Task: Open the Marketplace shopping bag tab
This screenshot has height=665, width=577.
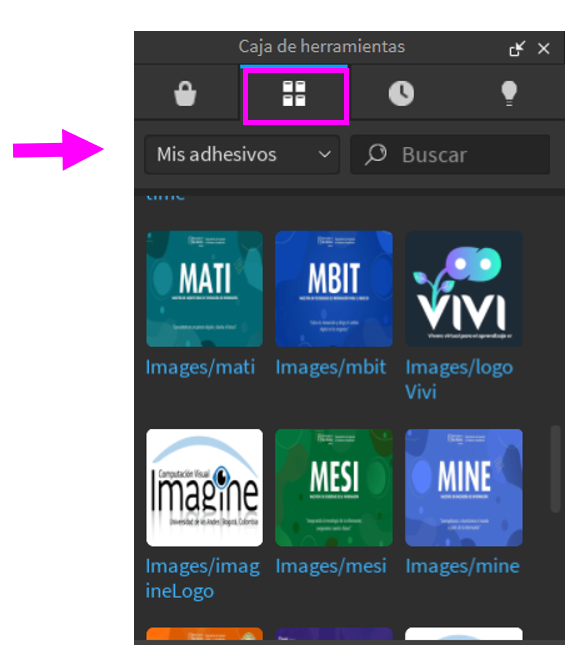Action: (x=185, y=93)
